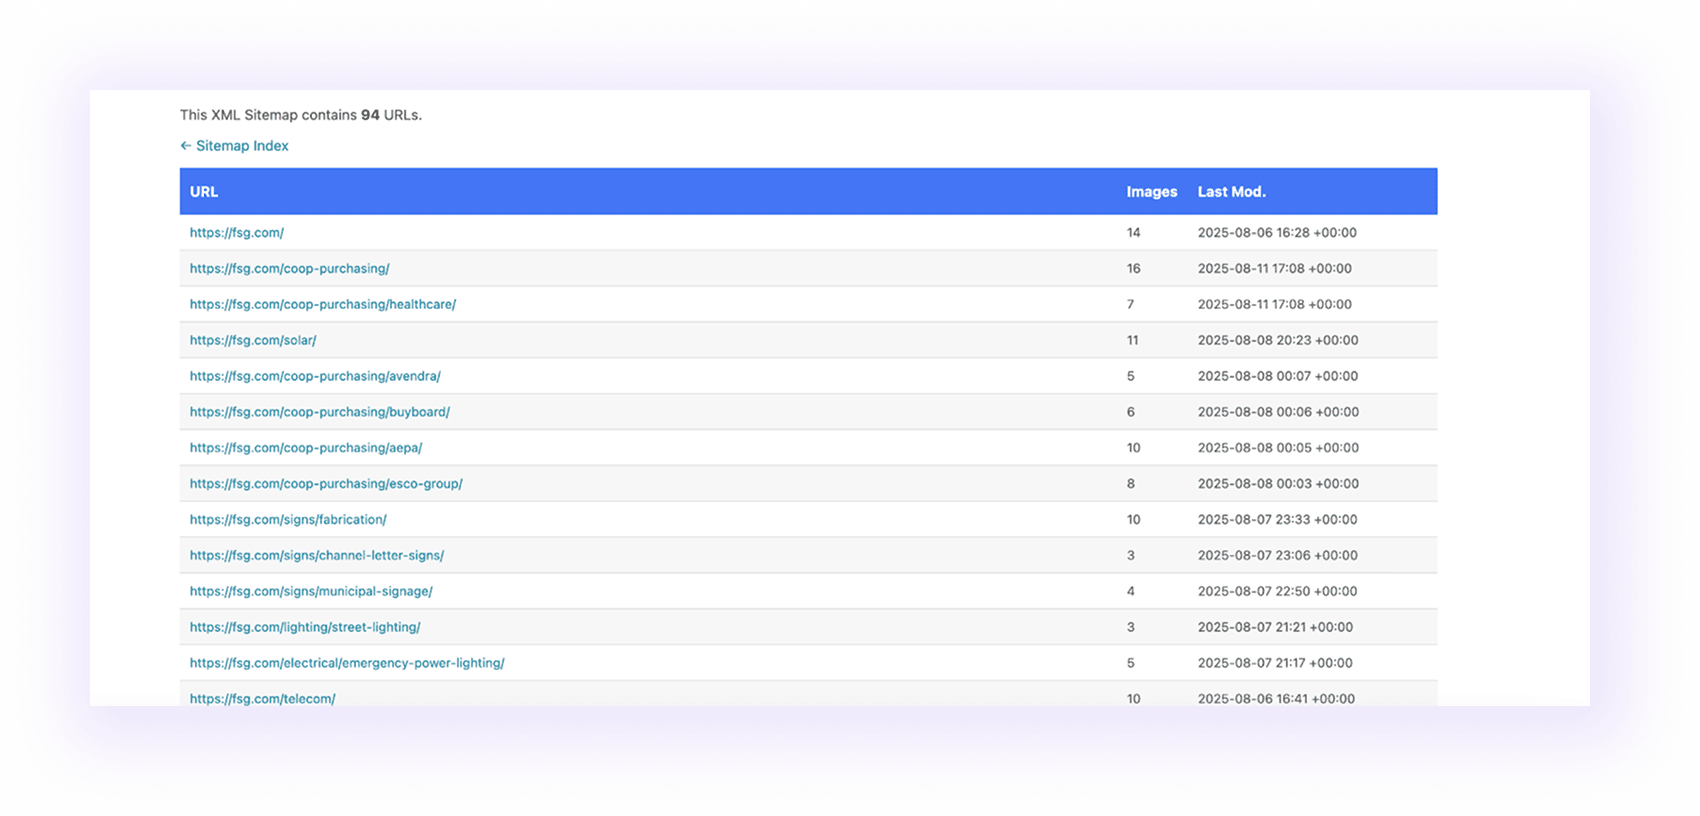Screen dimensions: 1700x816
Task: Click the date 2025-08-08 00:05 +00:00
Action: [x=1278, y=448]
